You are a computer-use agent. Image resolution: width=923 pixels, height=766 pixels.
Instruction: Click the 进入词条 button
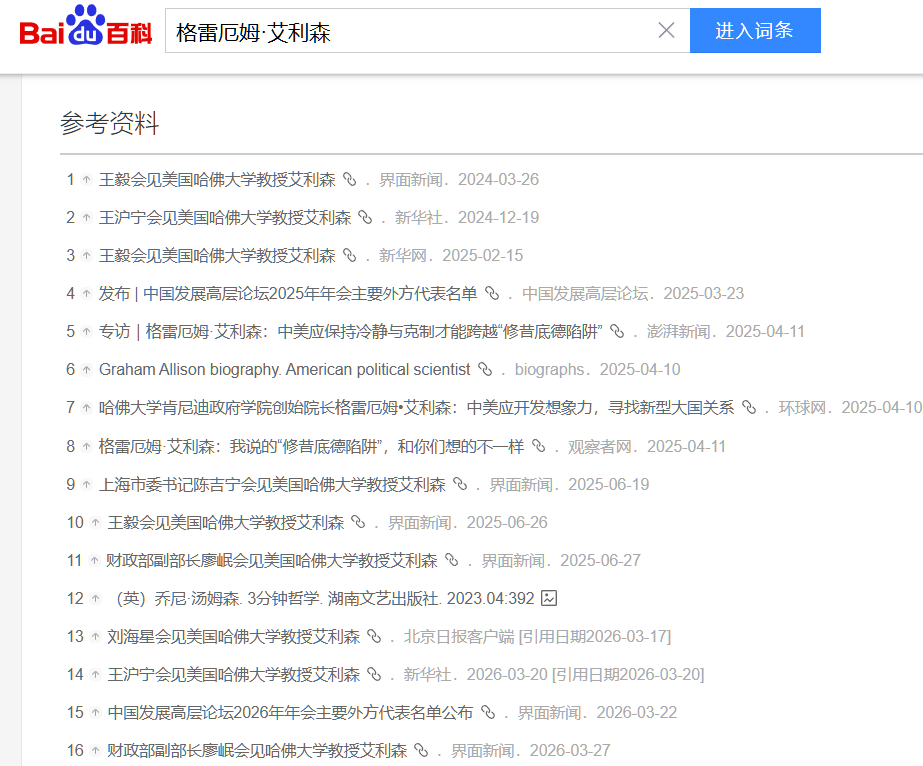click(x=755, y=31)
